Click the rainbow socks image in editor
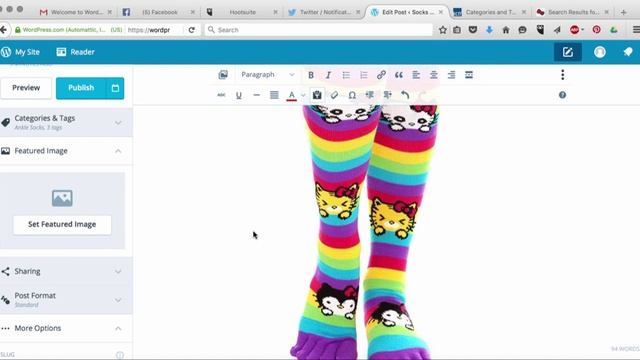 [364, 232]
